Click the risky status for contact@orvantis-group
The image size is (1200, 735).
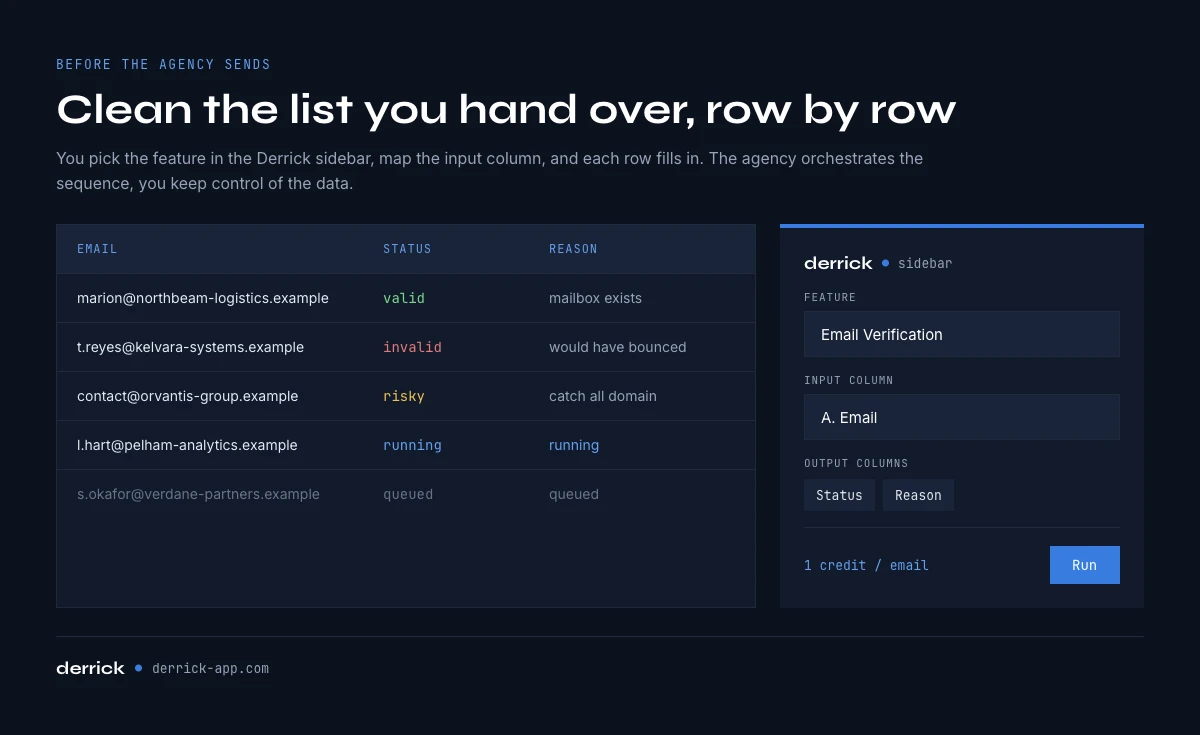point(404,396)
